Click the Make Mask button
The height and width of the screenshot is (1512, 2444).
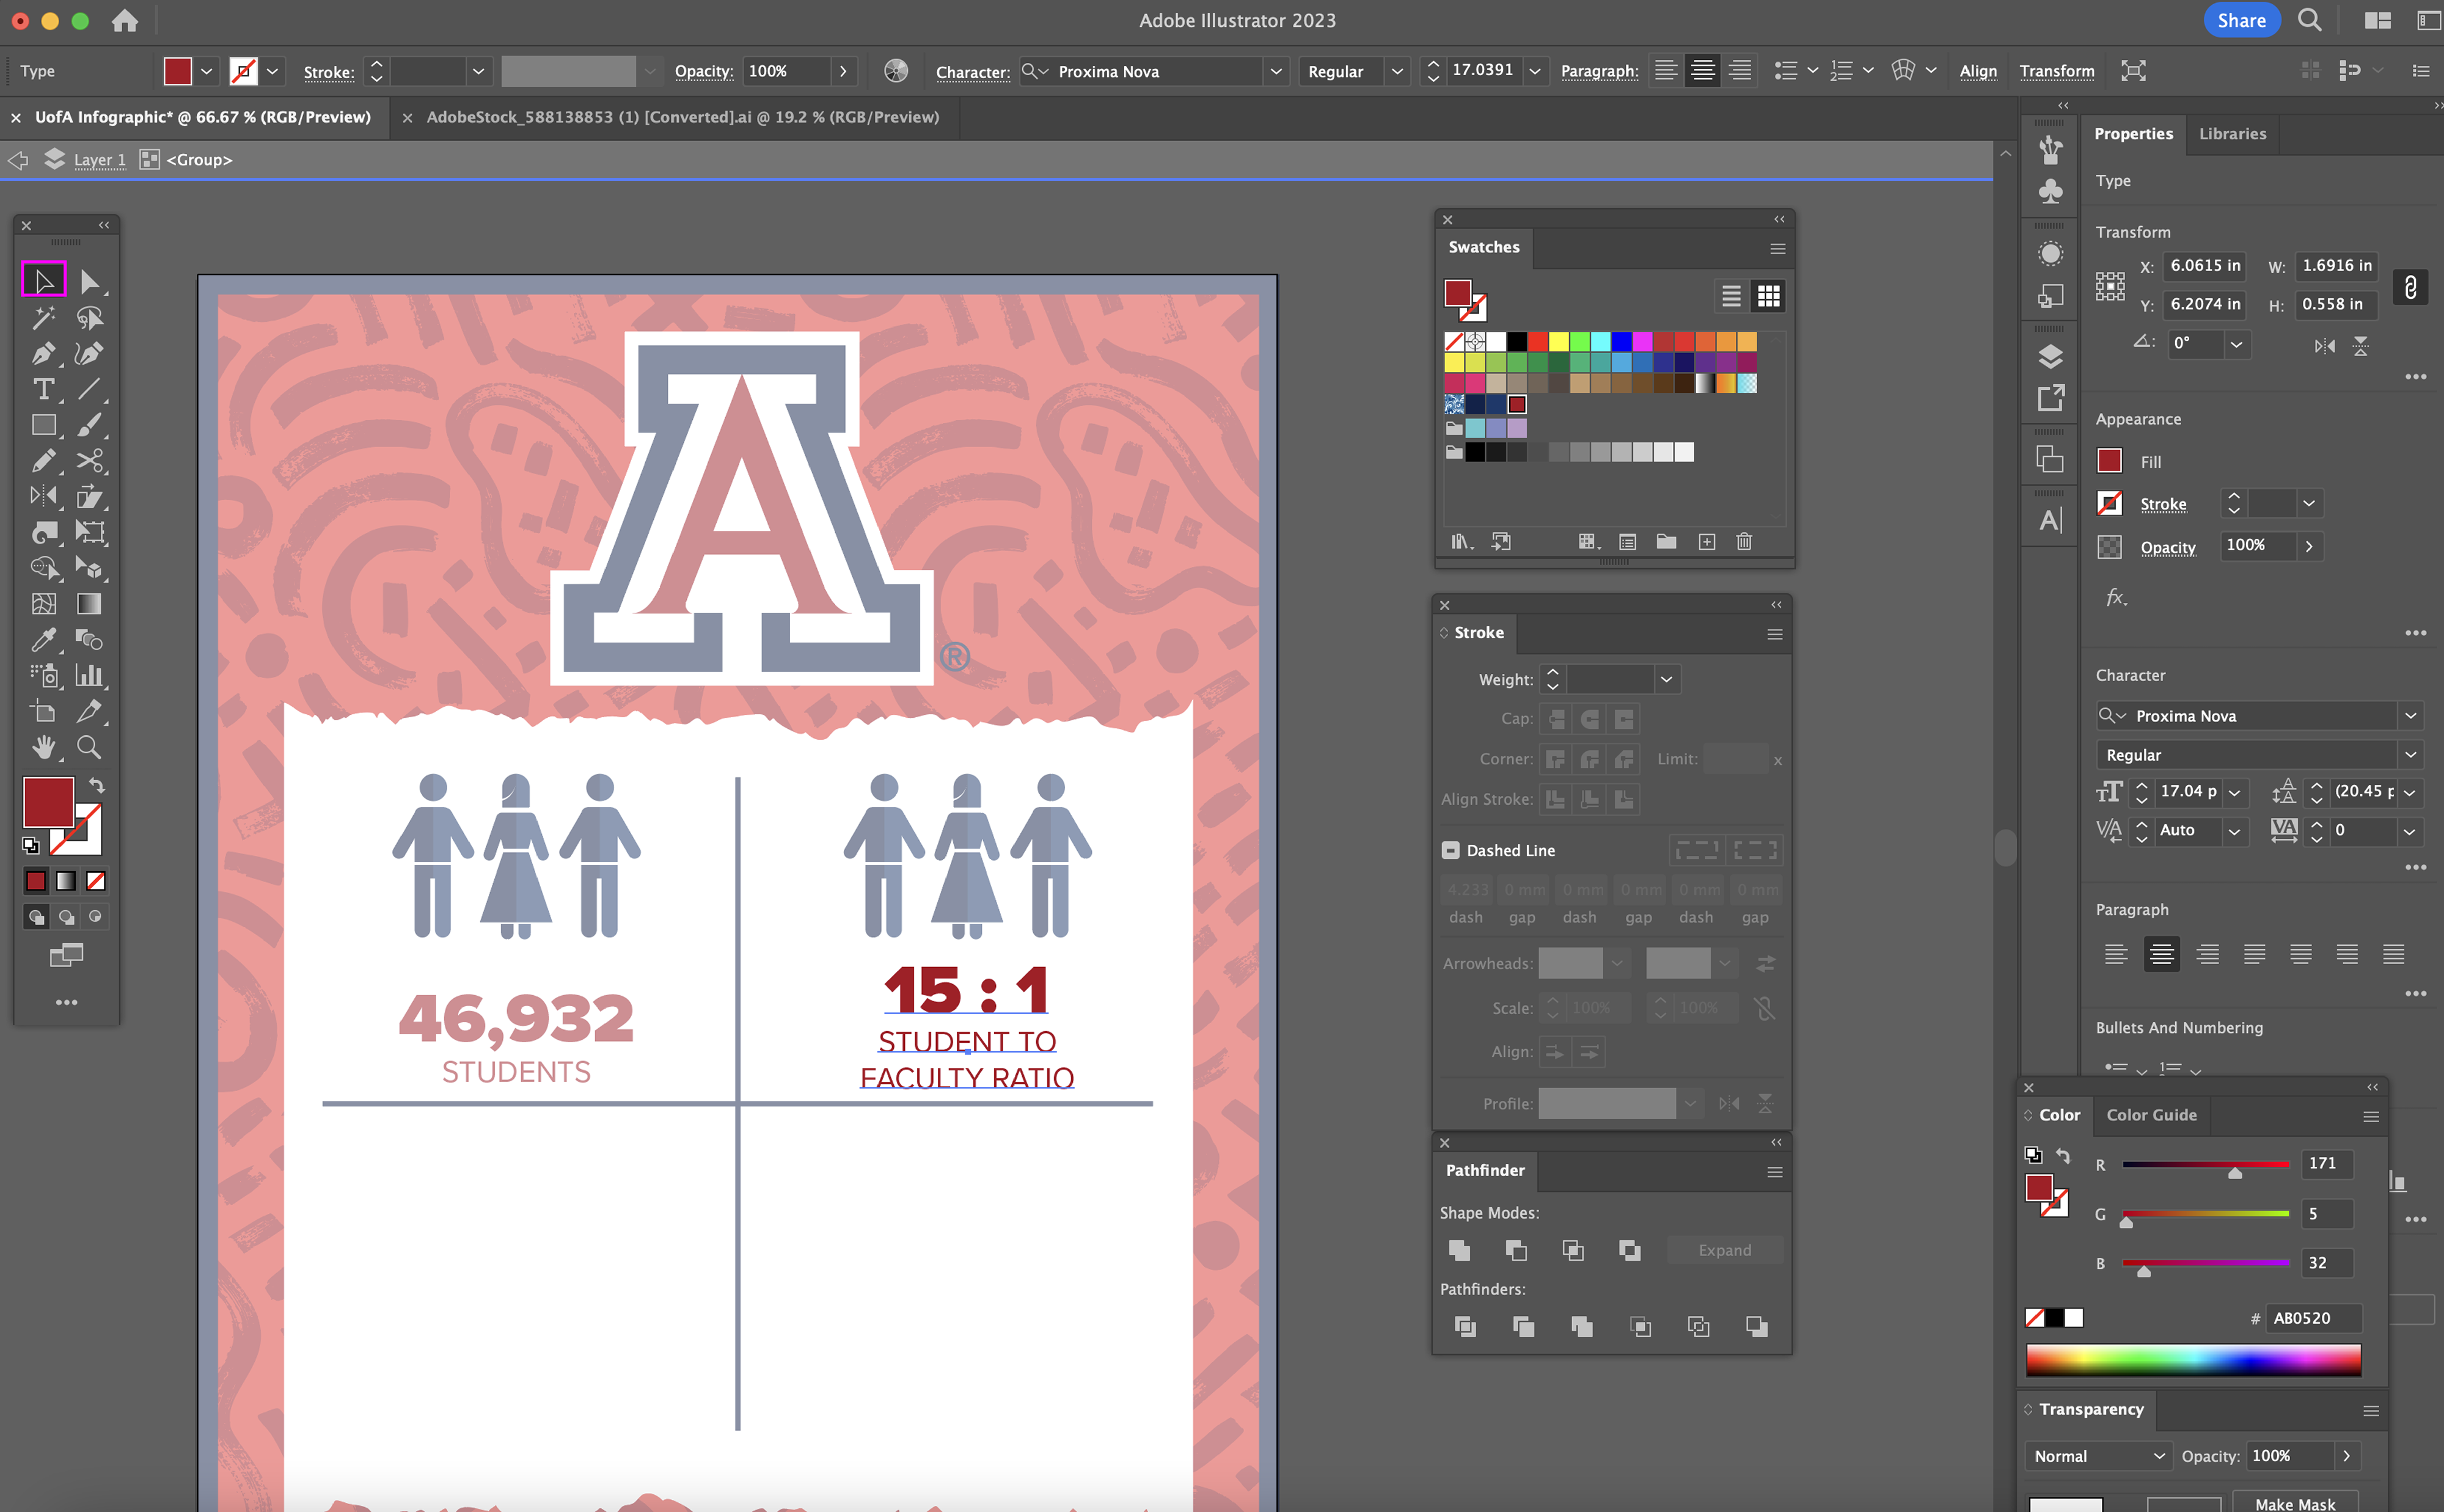click(x=2295, y=1503)
